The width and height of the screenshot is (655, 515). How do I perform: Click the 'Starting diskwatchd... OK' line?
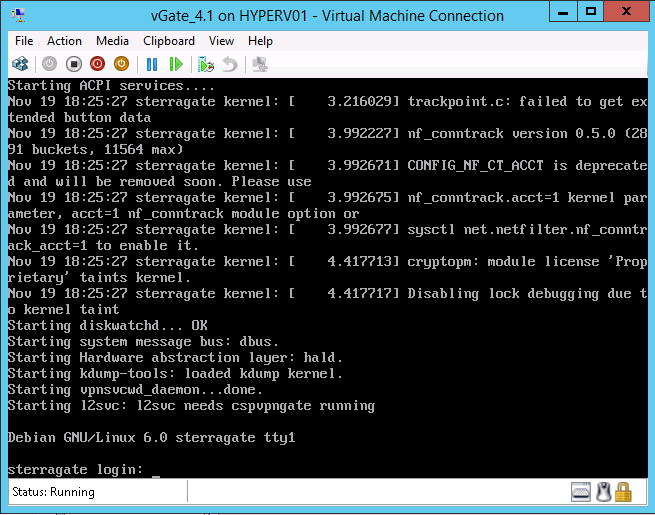(x=108, y=325)
